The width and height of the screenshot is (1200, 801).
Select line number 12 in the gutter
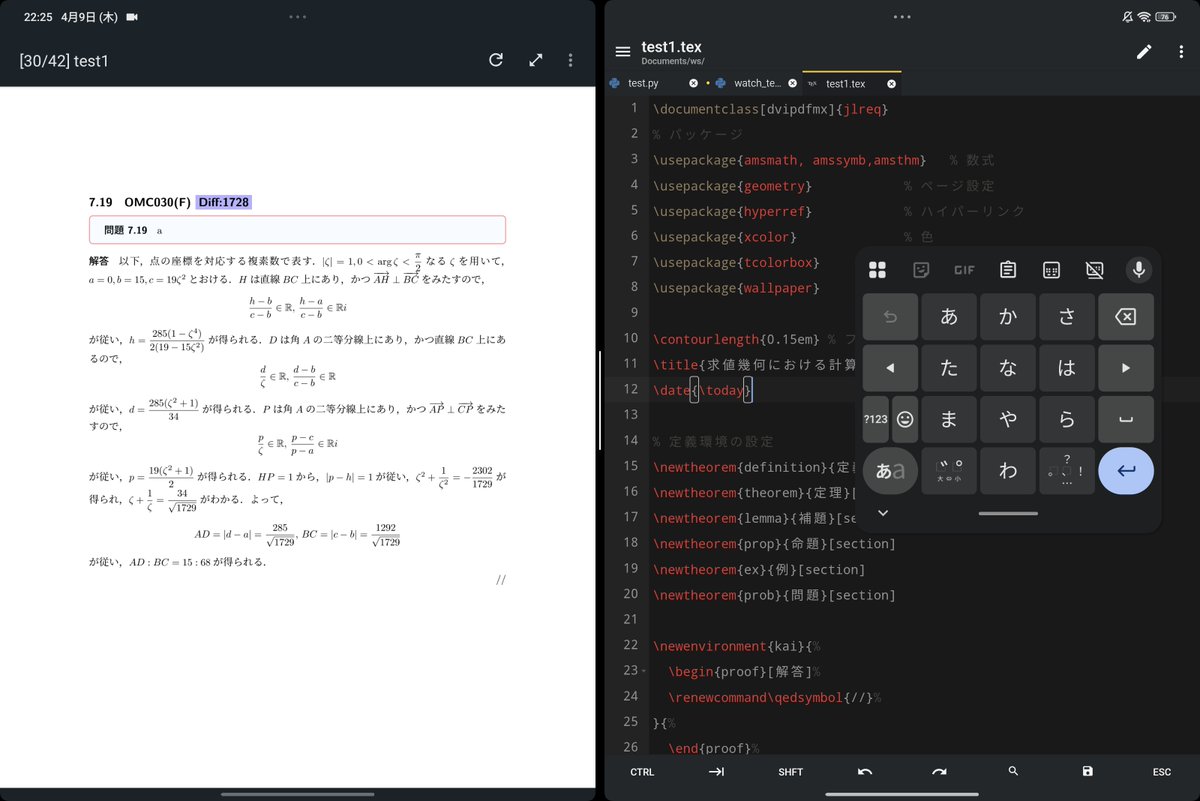[x=629, y=389]
